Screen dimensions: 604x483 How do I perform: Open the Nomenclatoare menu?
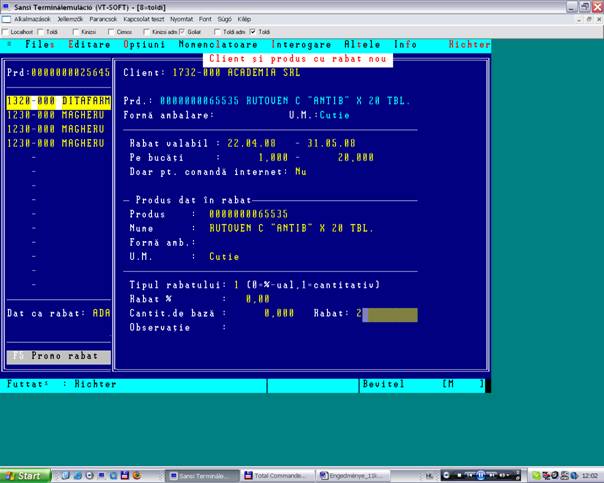tap(218, 45)
